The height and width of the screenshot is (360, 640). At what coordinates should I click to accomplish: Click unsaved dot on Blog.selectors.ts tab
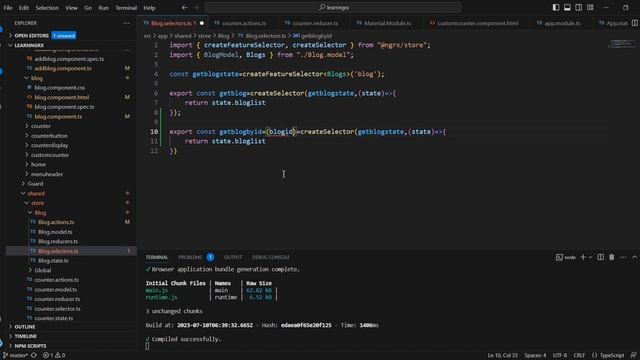(202, 23)
